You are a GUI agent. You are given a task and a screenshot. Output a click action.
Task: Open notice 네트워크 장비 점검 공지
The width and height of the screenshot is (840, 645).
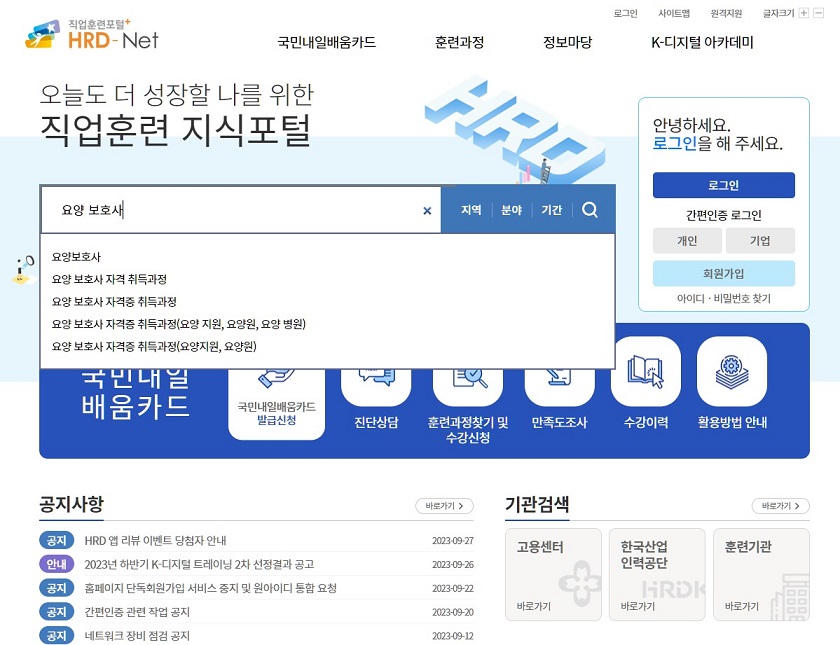click(x=137, y=636)
